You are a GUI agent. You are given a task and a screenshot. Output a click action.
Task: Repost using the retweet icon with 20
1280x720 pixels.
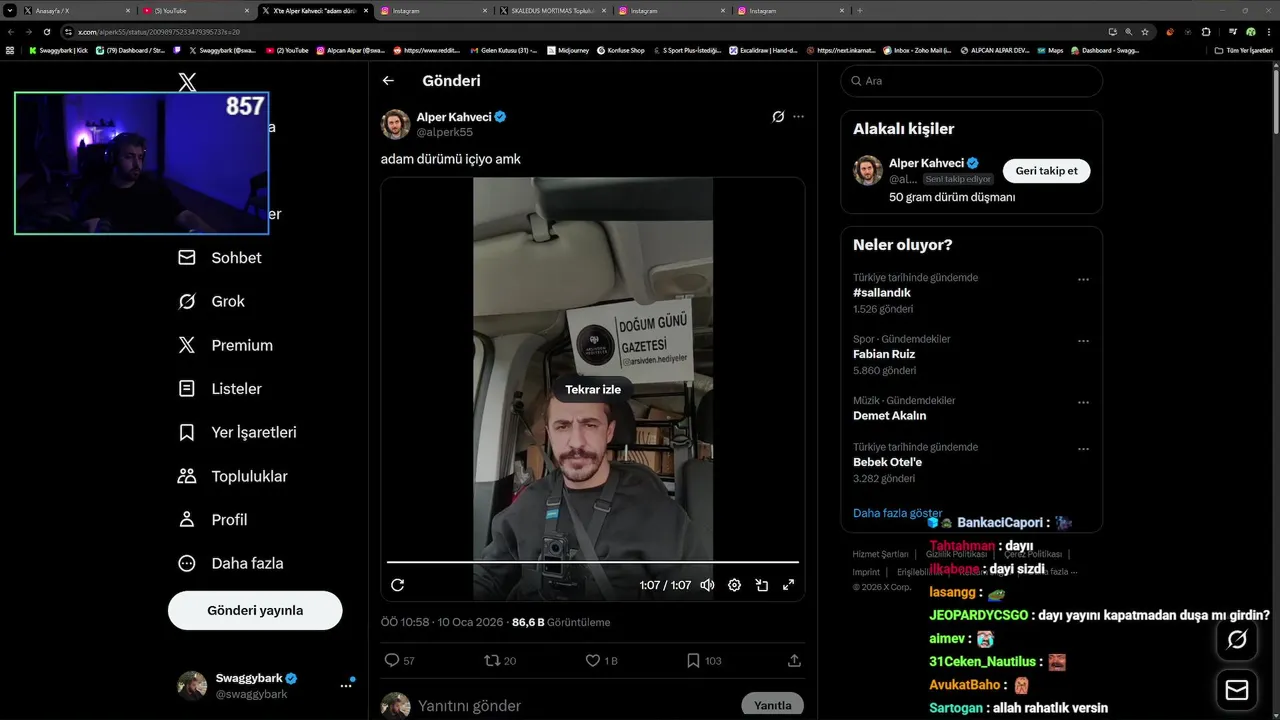click(x=500, y=661)
